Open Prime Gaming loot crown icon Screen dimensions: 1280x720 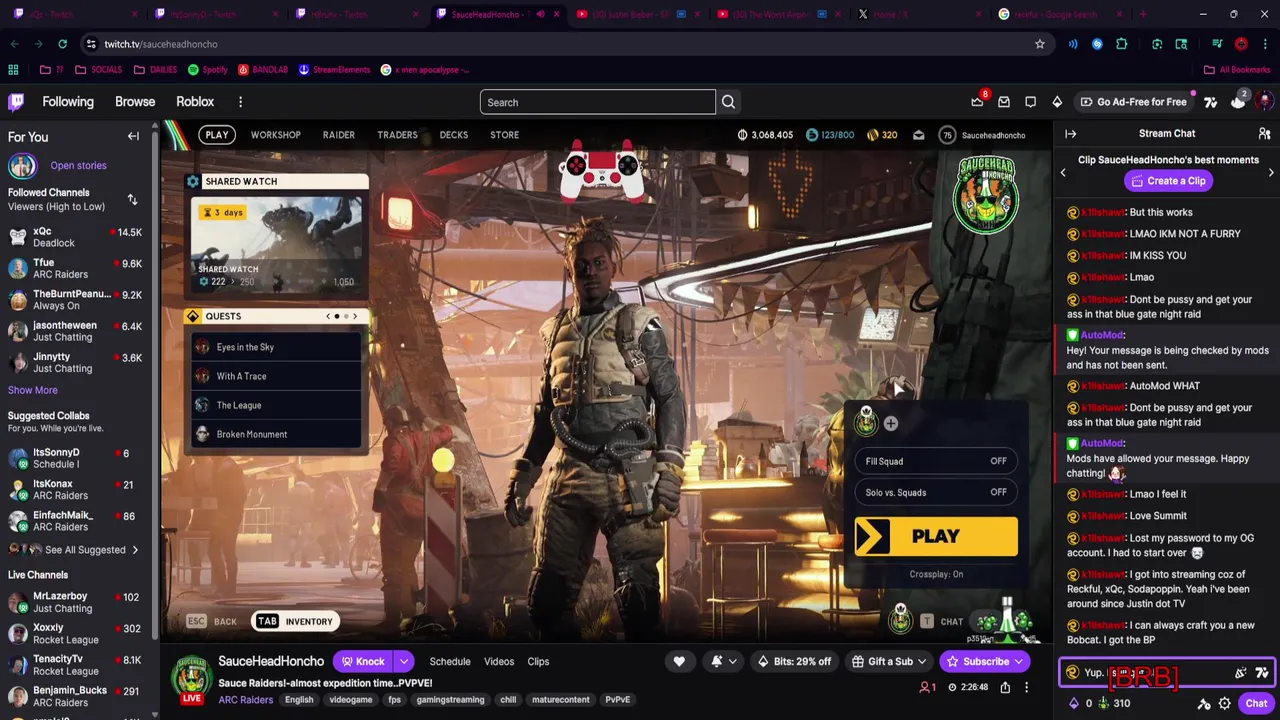click(x=977, y=102)
